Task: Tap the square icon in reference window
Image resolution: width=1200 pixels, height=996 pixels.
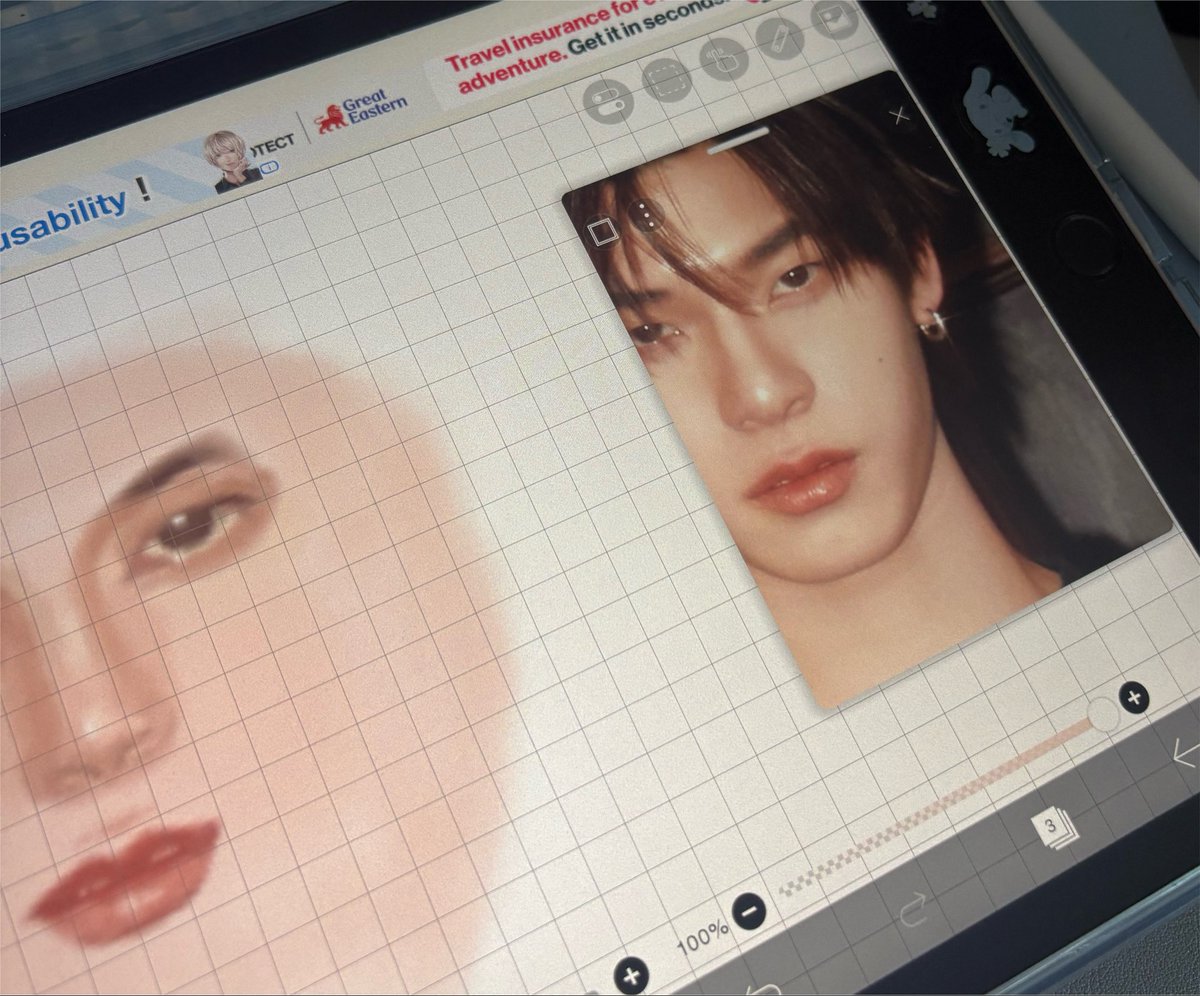Action: tap(602, 232)
